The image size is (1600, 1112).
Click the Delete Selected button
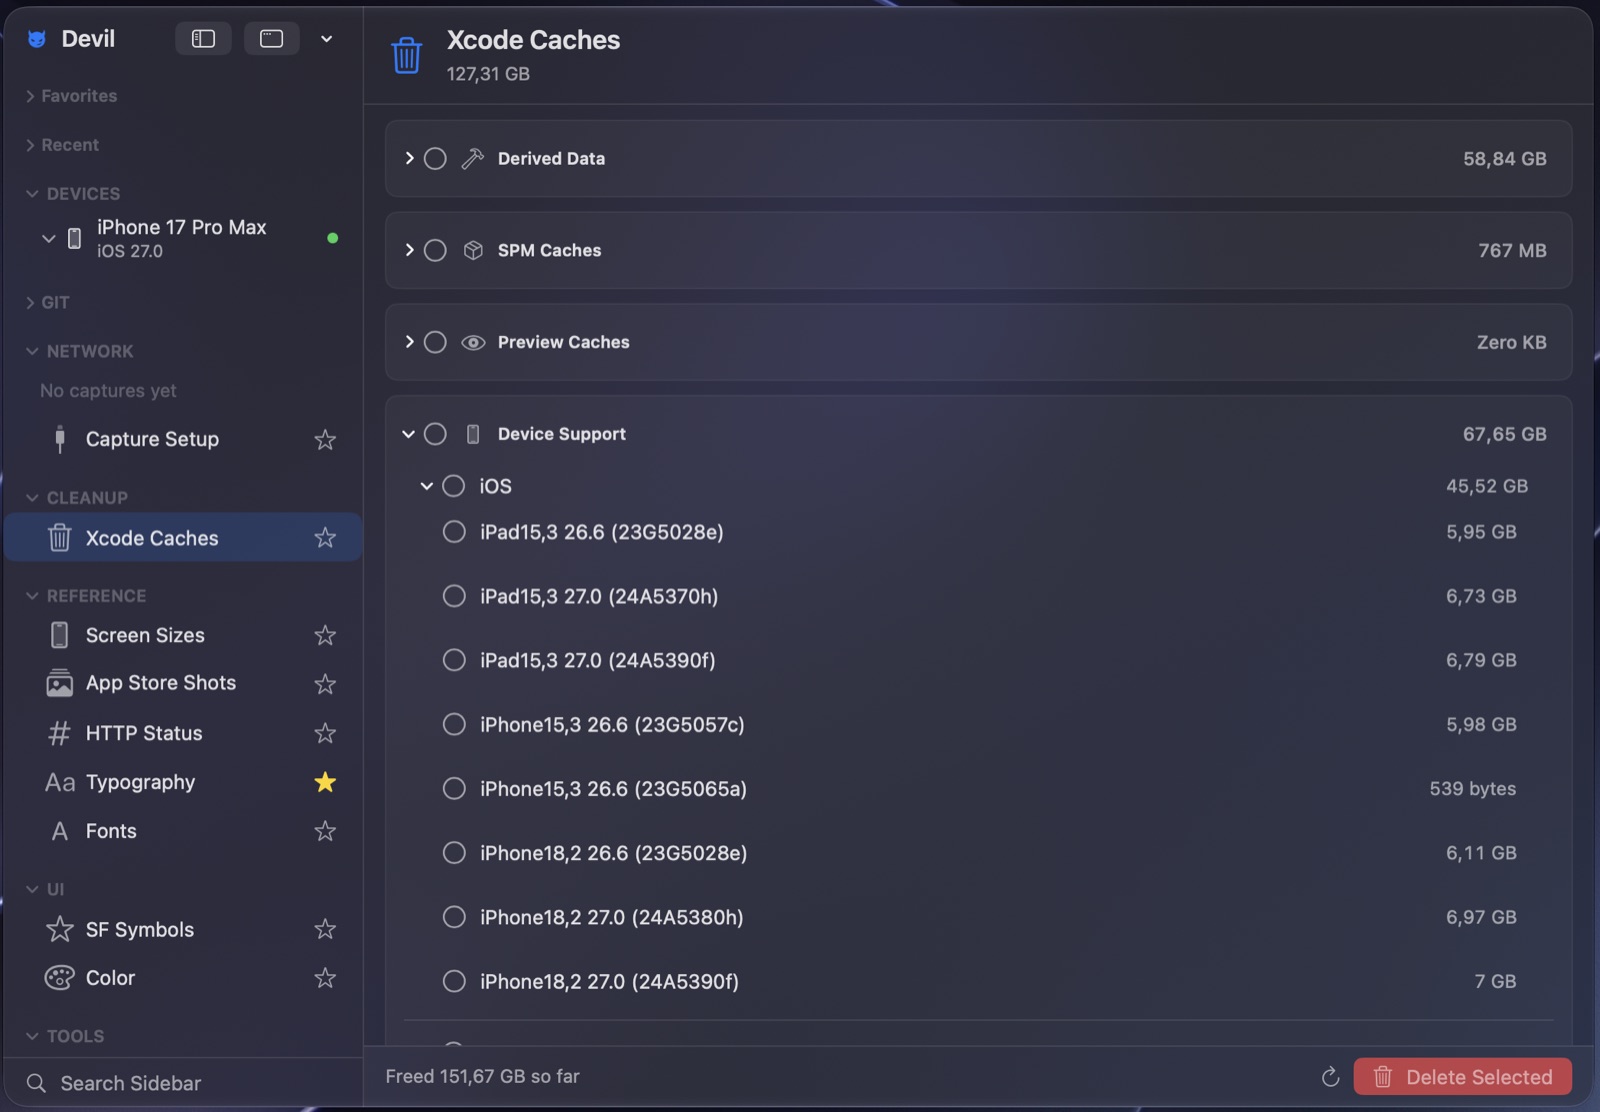(x=1462, y=1077)
